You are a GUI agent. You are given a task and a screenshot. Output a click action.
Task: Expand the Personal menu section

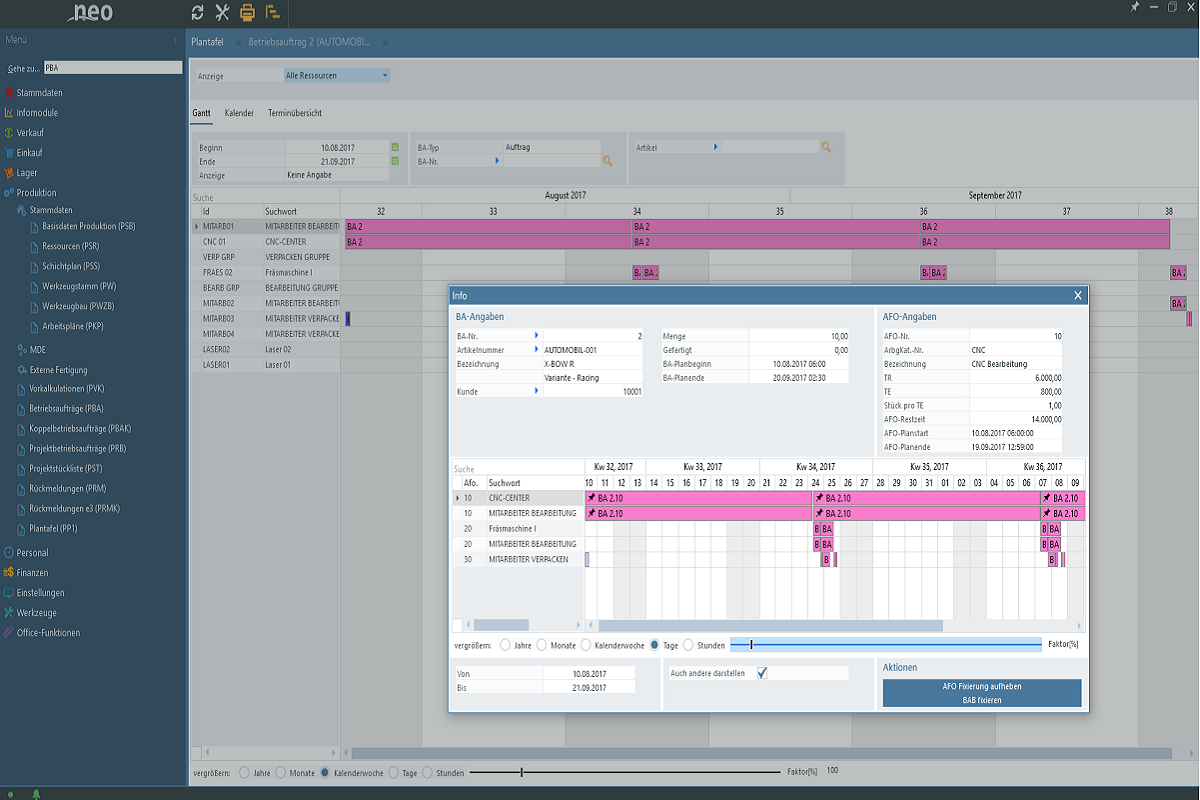pyautogui.click(x=32, y=552)
